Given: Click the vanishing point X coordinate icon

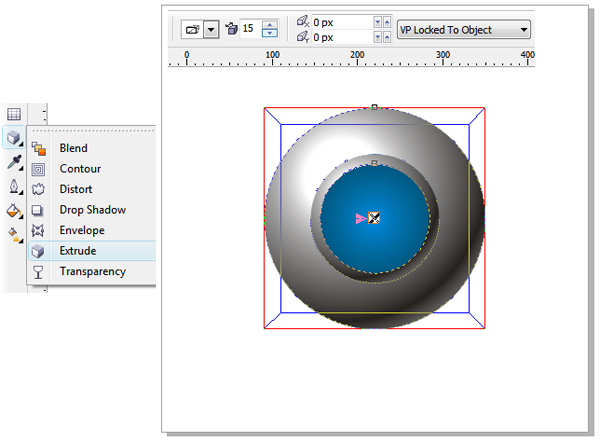Looking at the screenshot, I should click(x=303, y=21).
